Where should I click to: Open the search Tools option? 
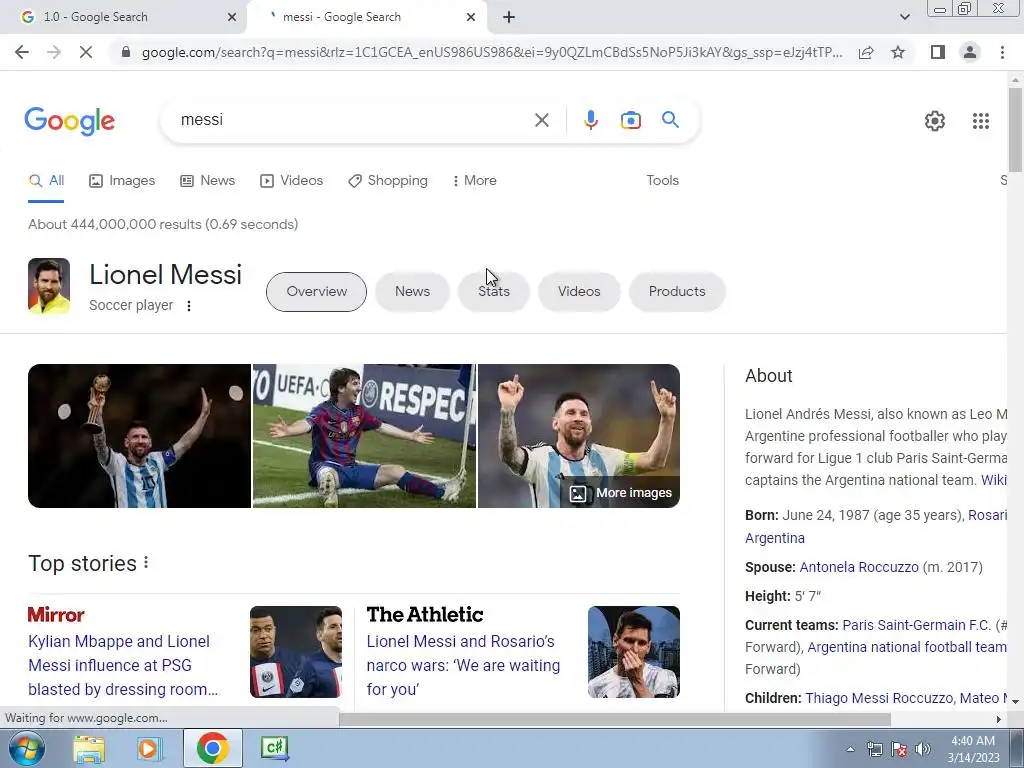point(662,180)
